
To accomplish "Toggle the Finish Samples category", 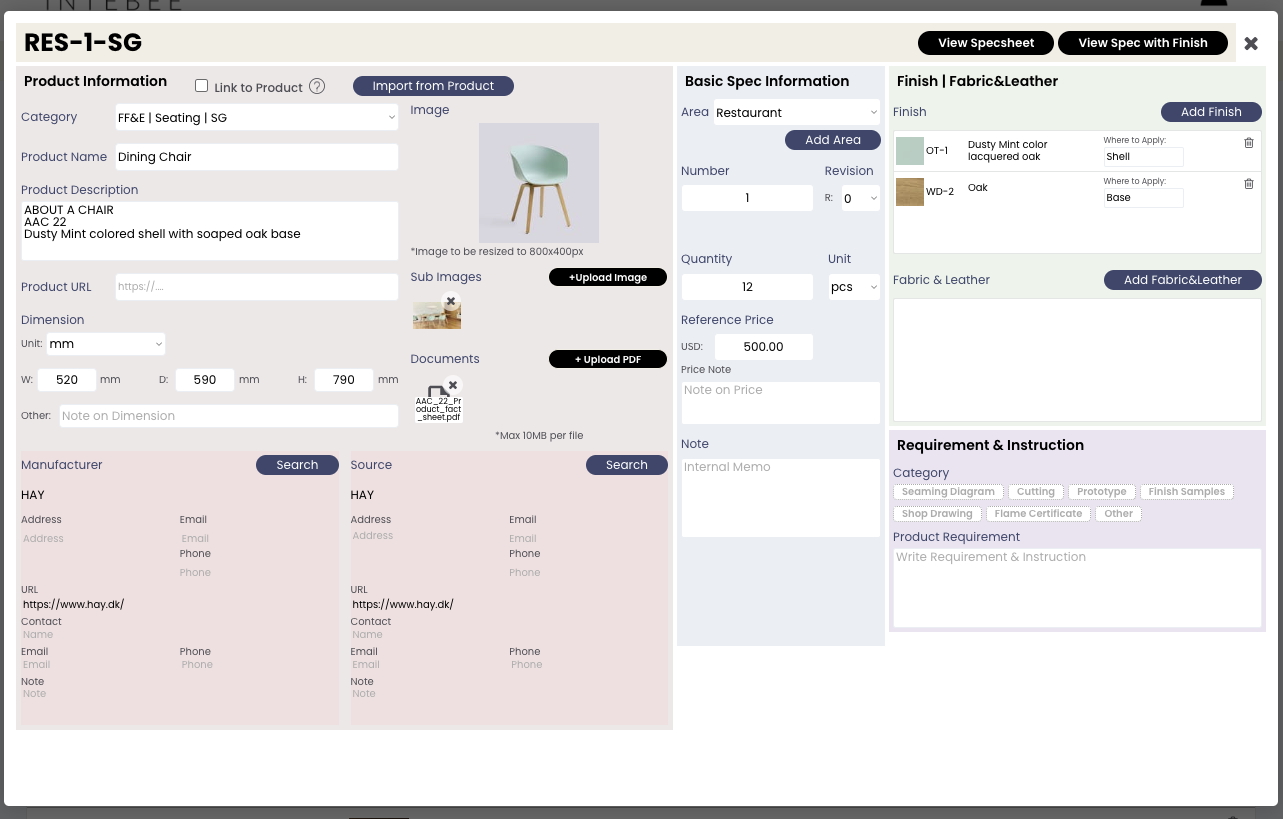I will coord(1187,492).
